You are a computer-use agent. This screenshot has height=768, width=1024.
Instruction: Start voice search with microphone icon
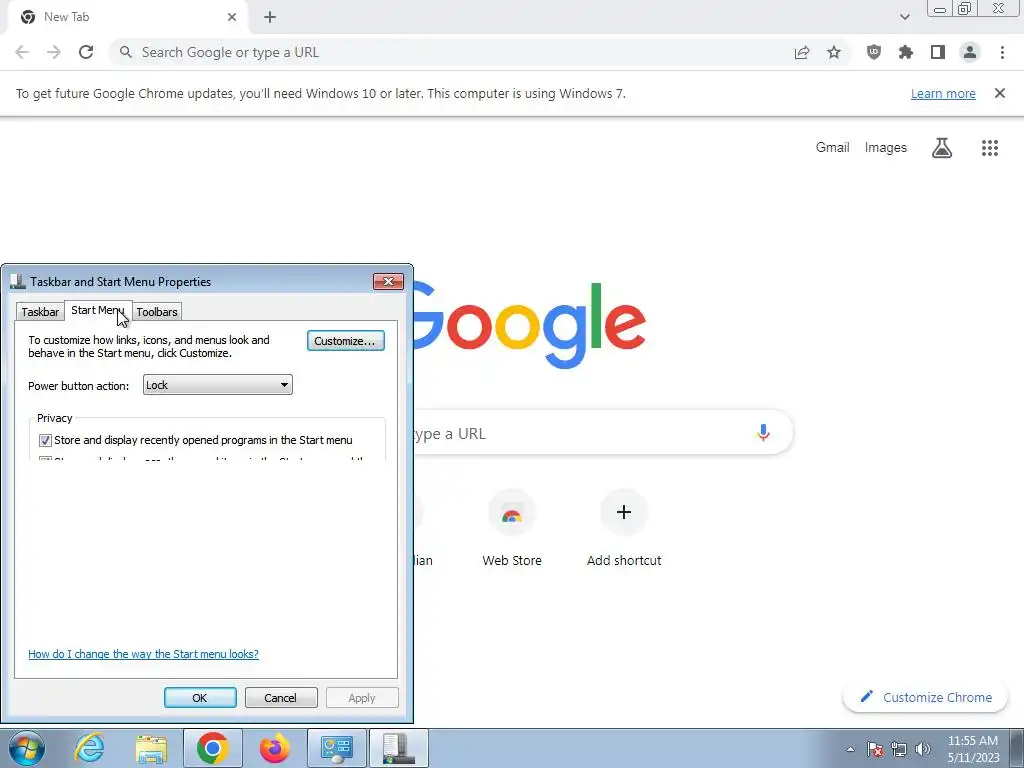click(763, 432)
